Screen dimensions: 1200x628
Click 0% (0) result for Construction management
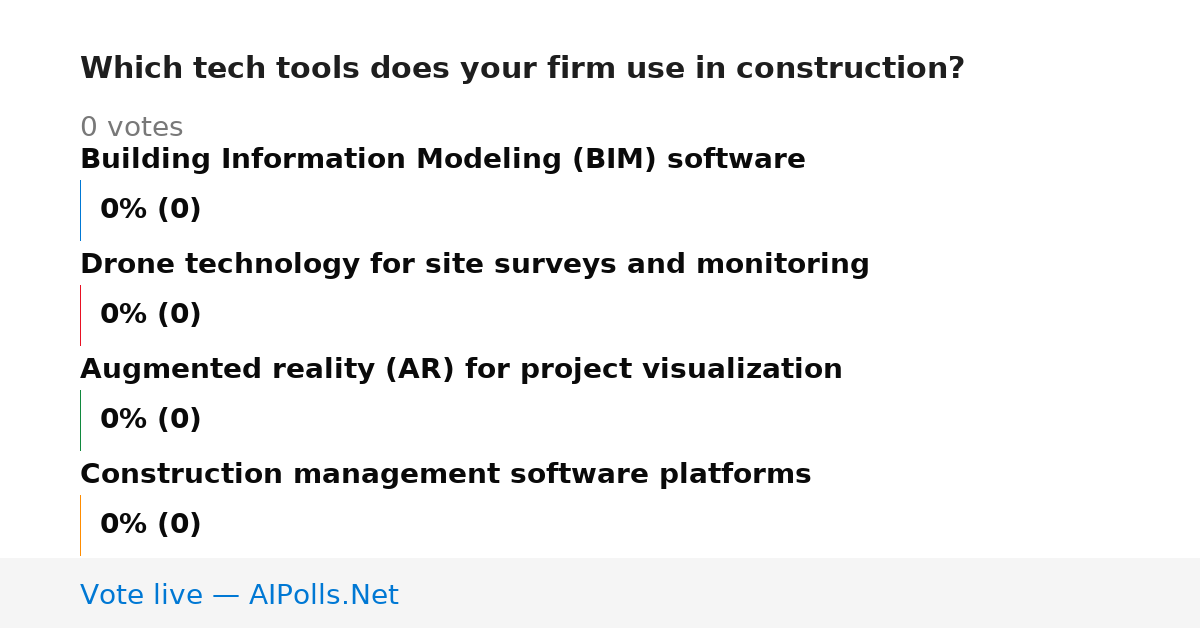tap(151, 525)
